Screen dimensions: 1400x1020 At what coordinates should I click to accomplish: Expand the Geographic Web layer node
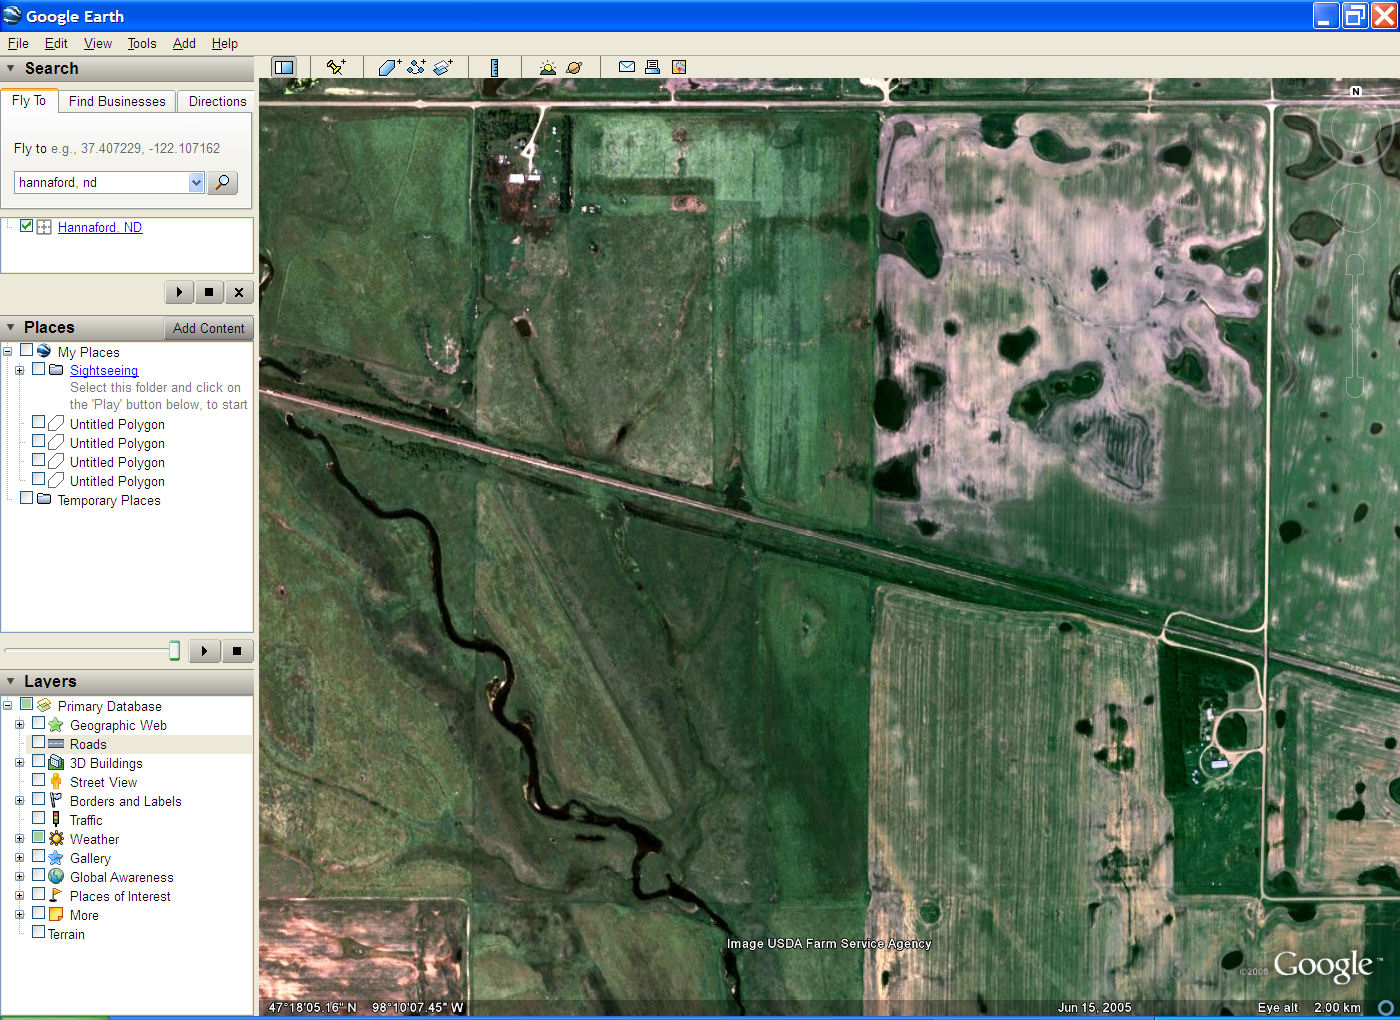click(19, 725)
